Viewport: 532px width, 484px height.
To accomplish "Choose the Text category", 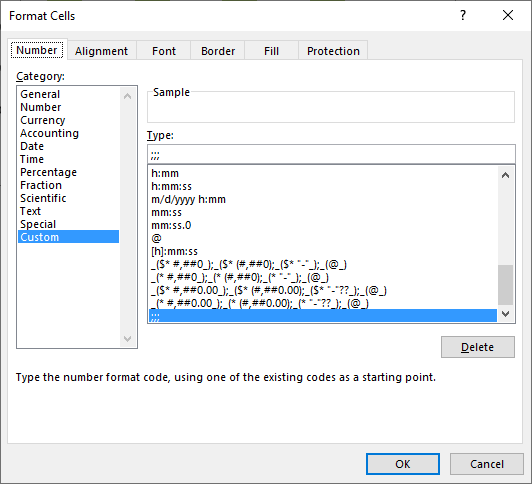I will tap(69, 211).
